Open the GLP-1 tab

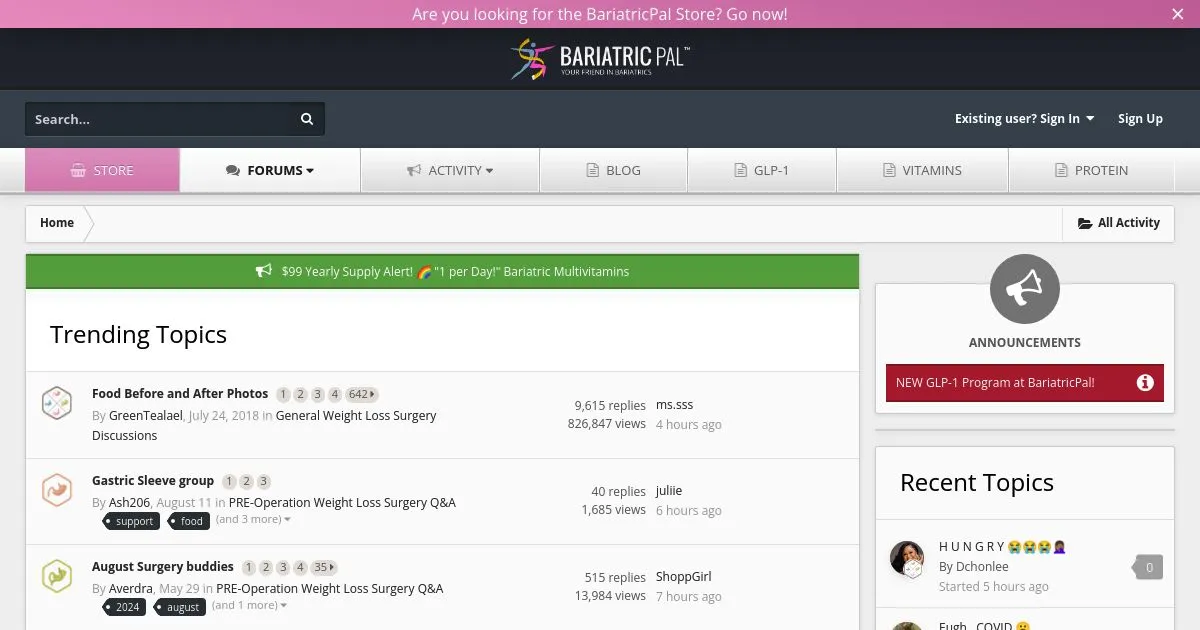pos(762,170)
